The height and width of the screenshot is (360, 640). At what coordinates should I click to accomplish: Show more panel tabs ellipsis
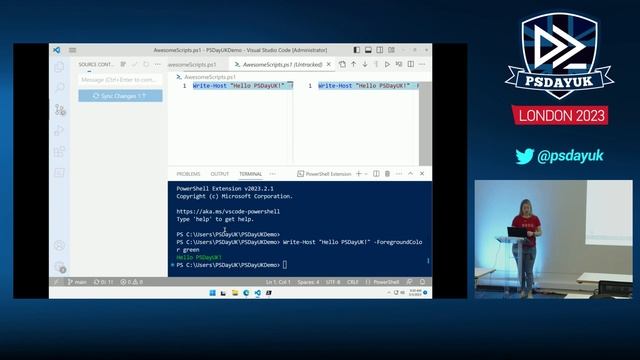273,174
